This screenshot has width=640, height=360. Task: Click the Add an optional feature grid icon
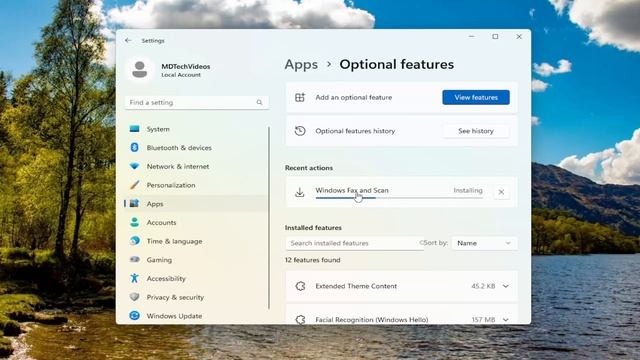[x=300, y=97]
